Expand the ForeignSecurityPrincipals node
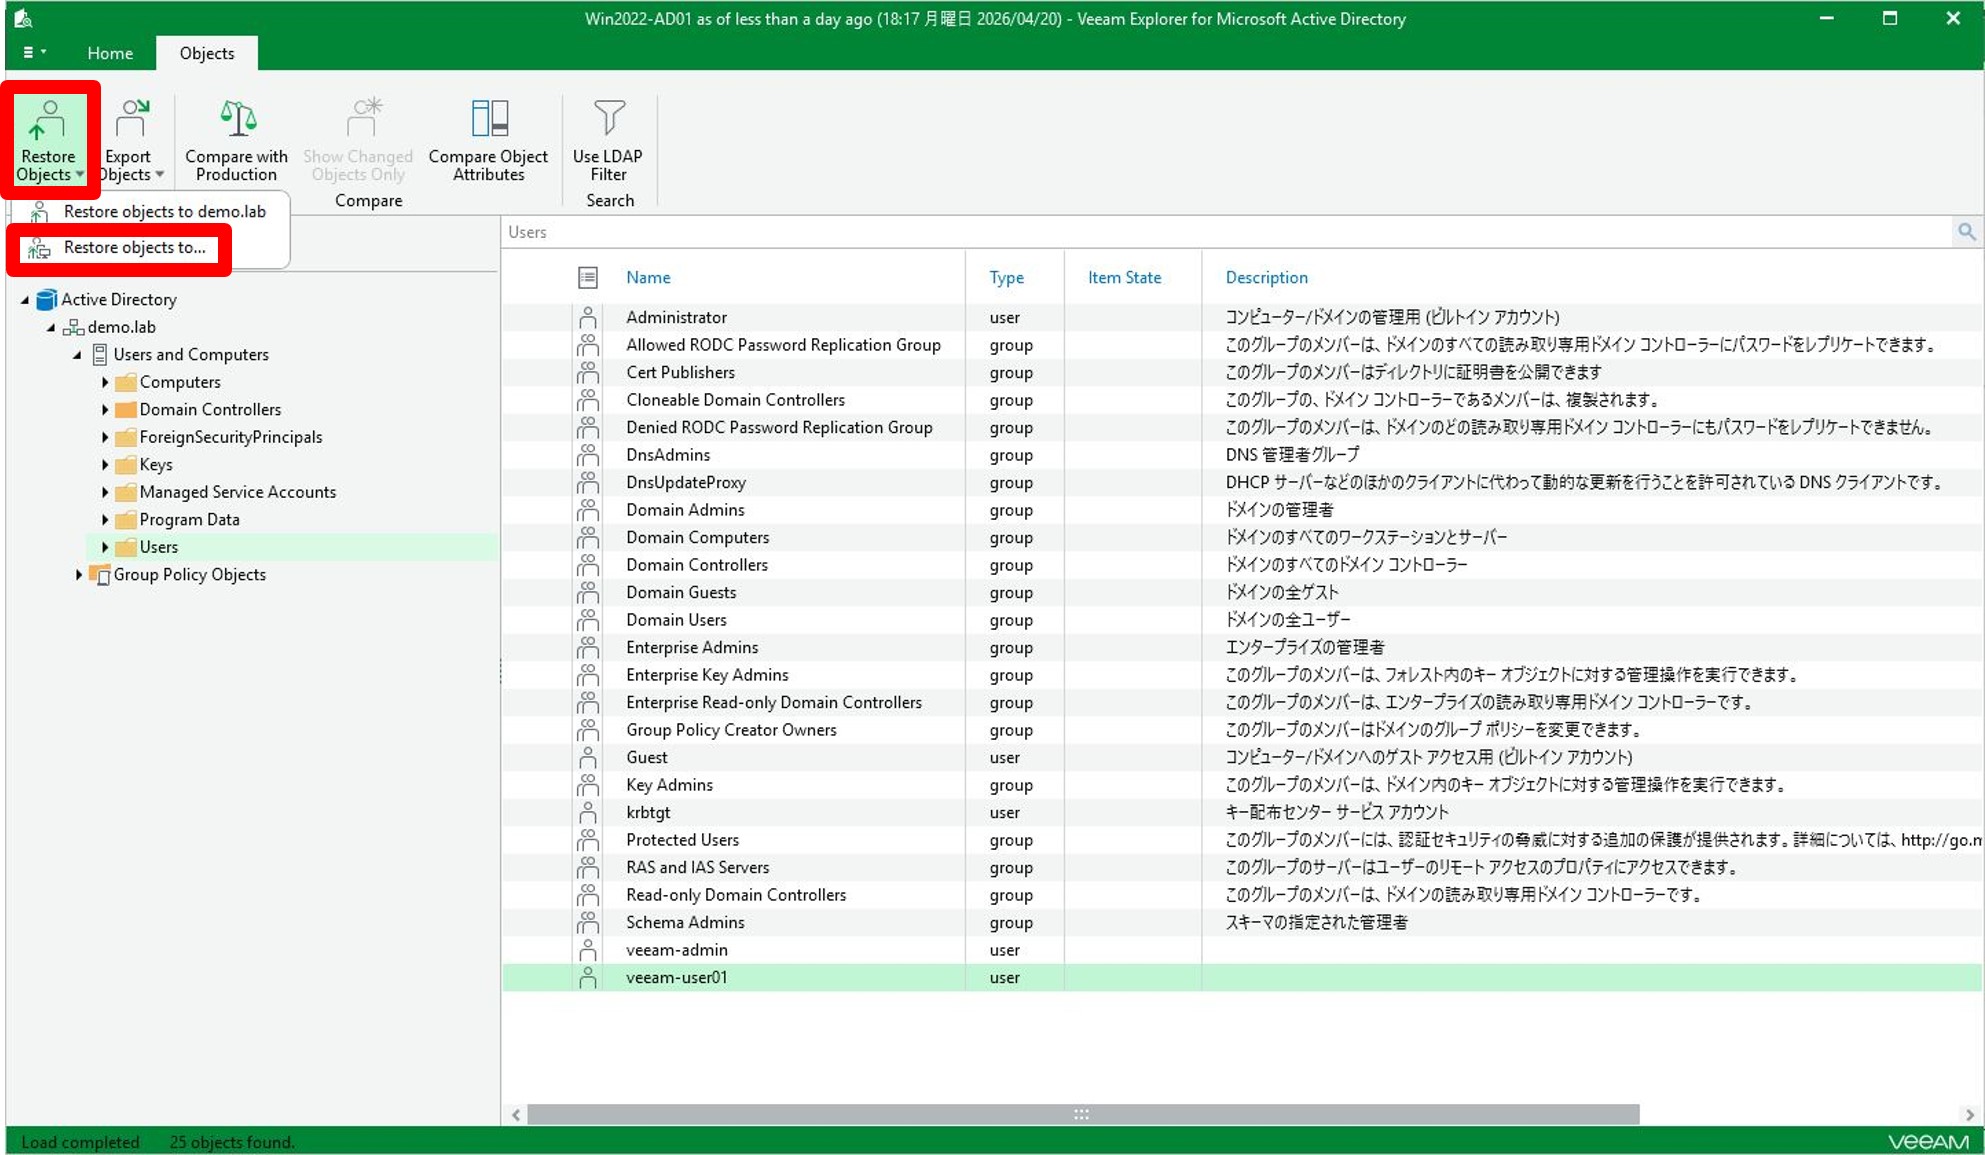This screenshot has height=1155, width=1985. (x=104, y=437)
